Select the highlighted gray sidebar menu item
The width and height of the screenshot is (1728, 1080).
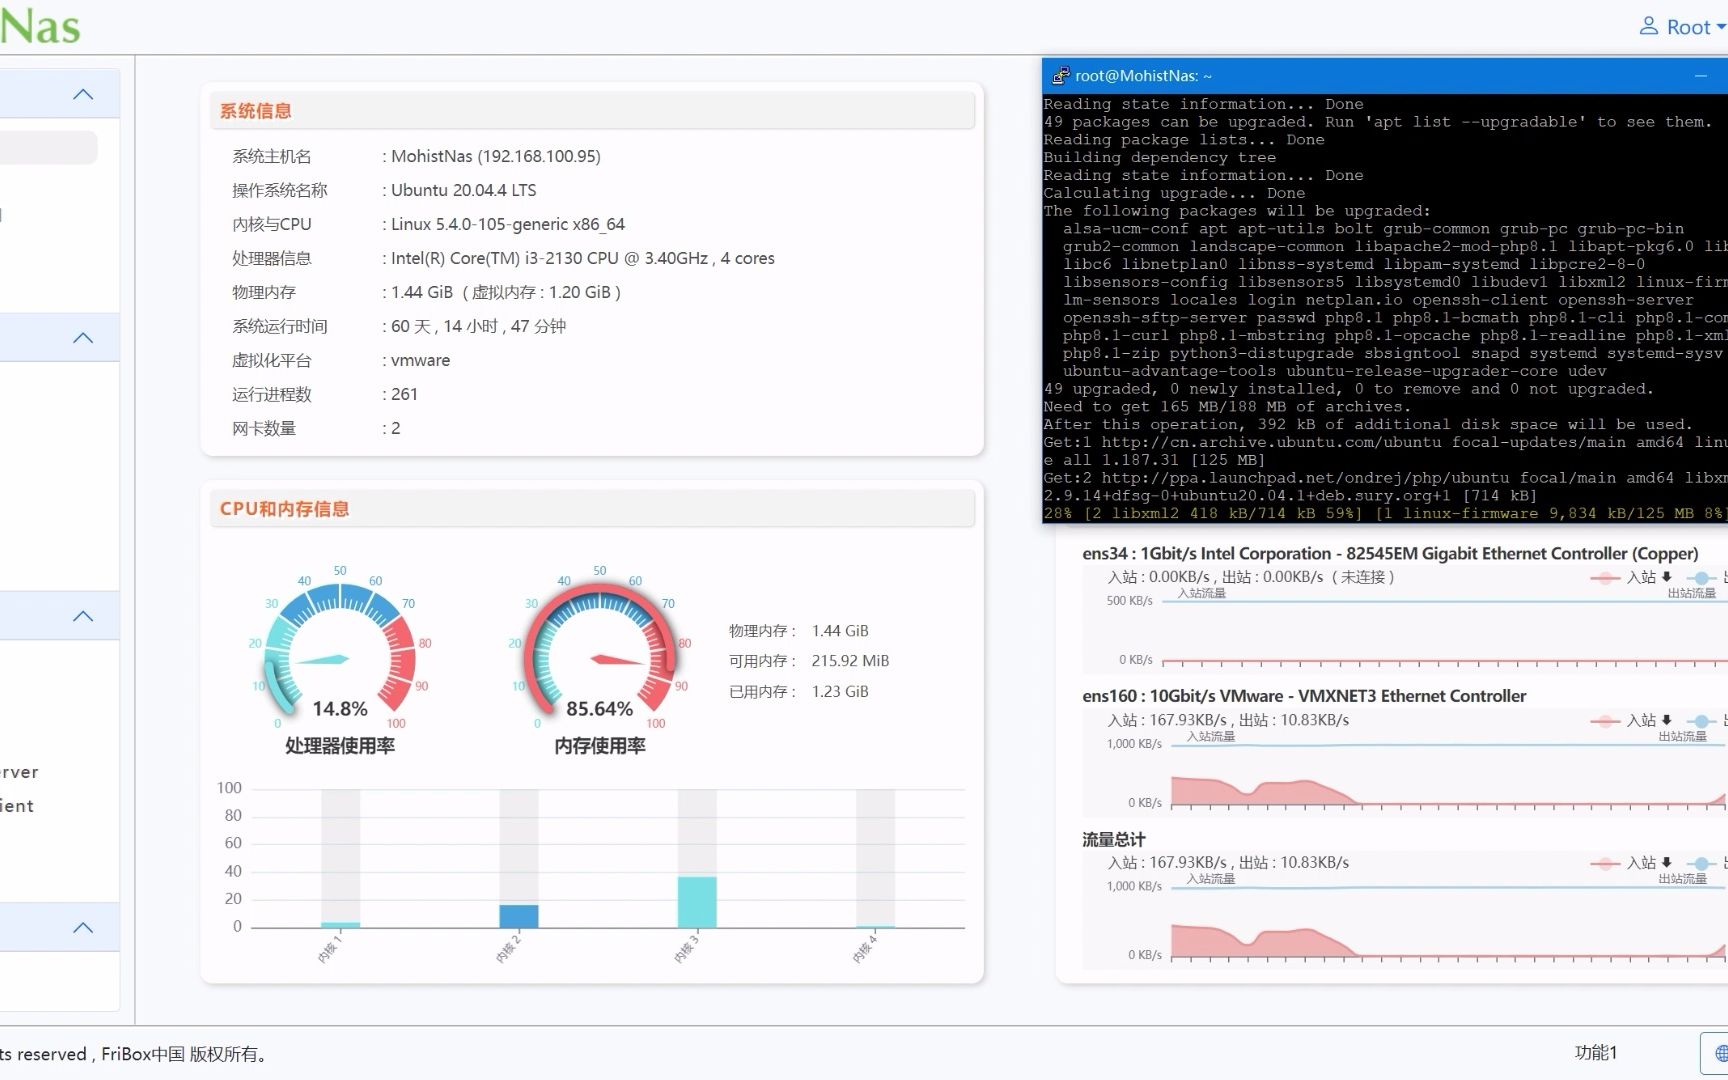(48, 148)
